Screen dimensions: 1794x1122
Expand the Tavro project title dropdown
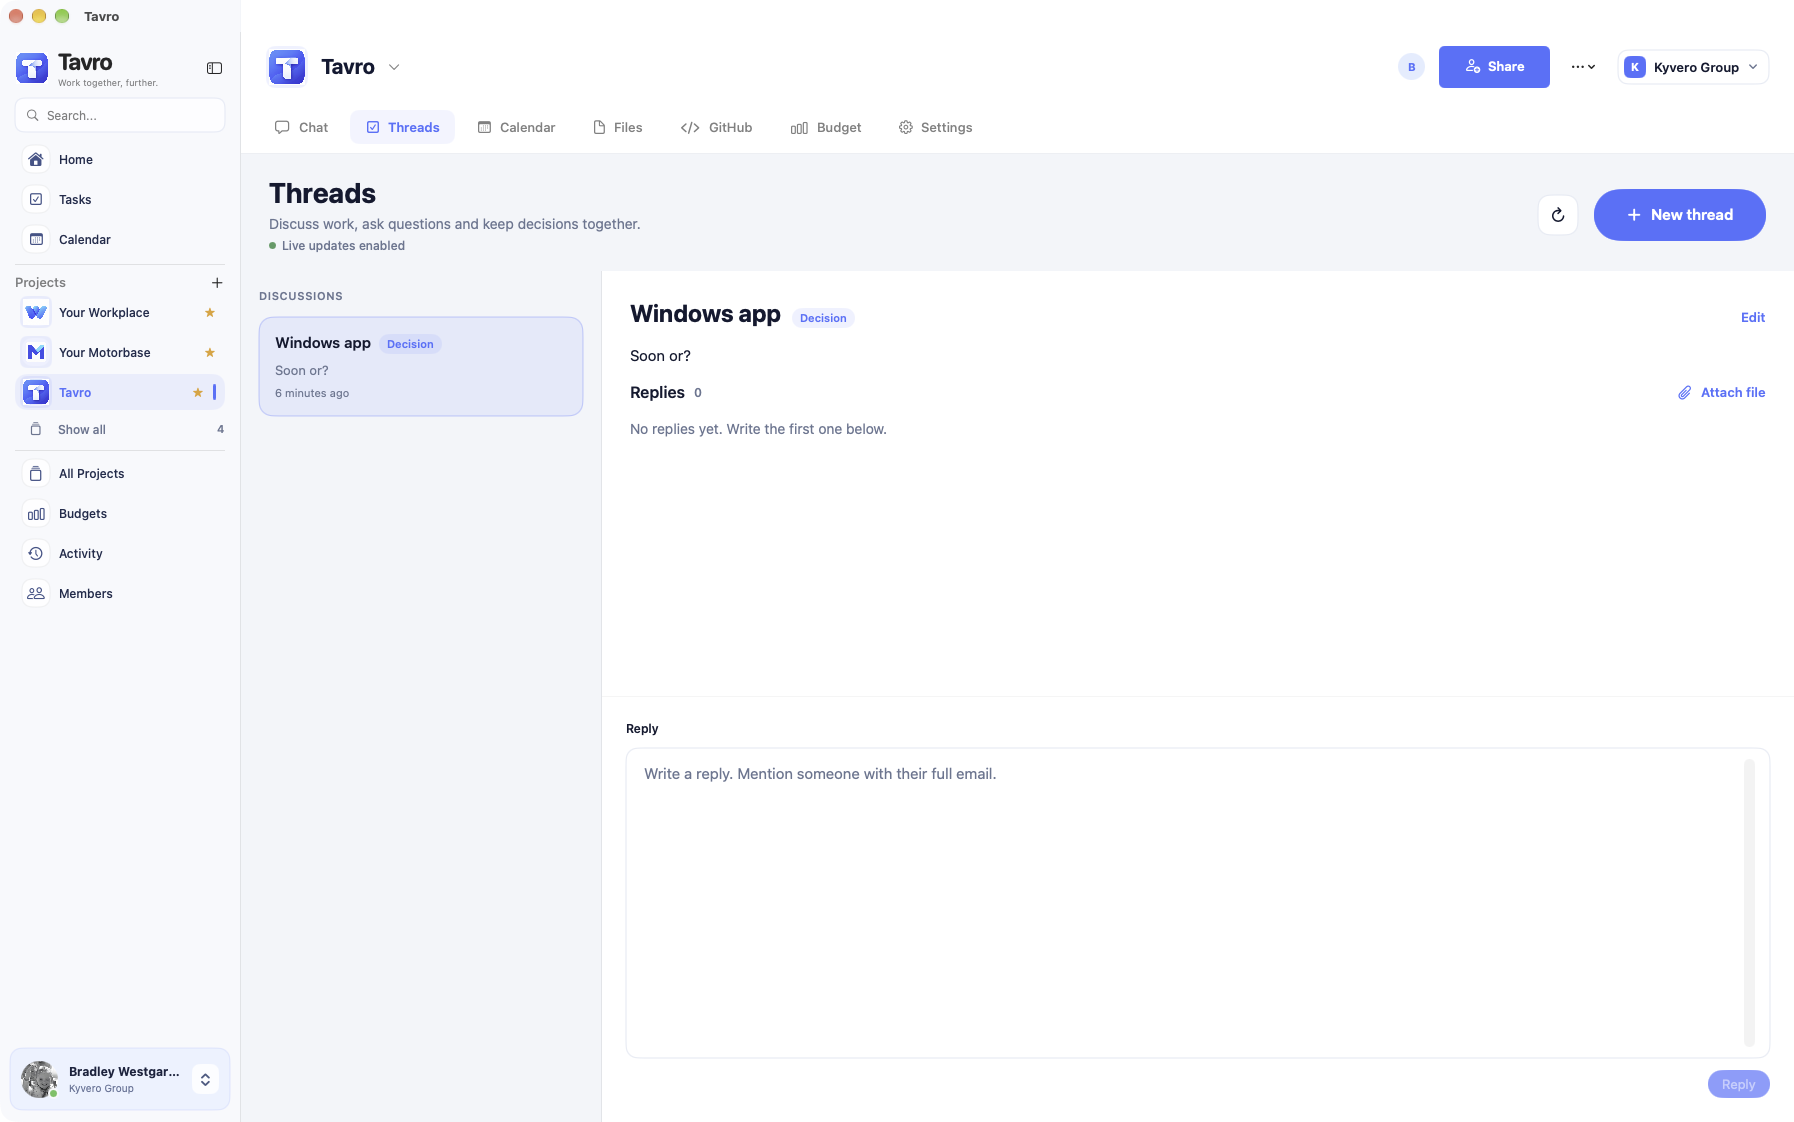pos(394,67)
